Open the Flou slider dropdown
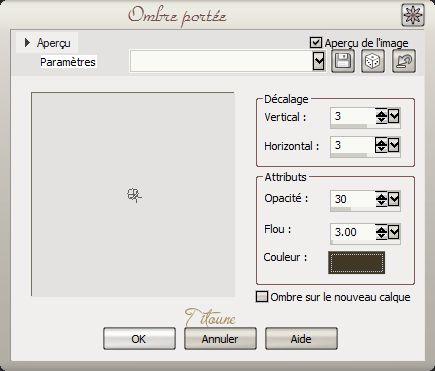The width and height of the screenshot is (435, 371). pos(394,232)
